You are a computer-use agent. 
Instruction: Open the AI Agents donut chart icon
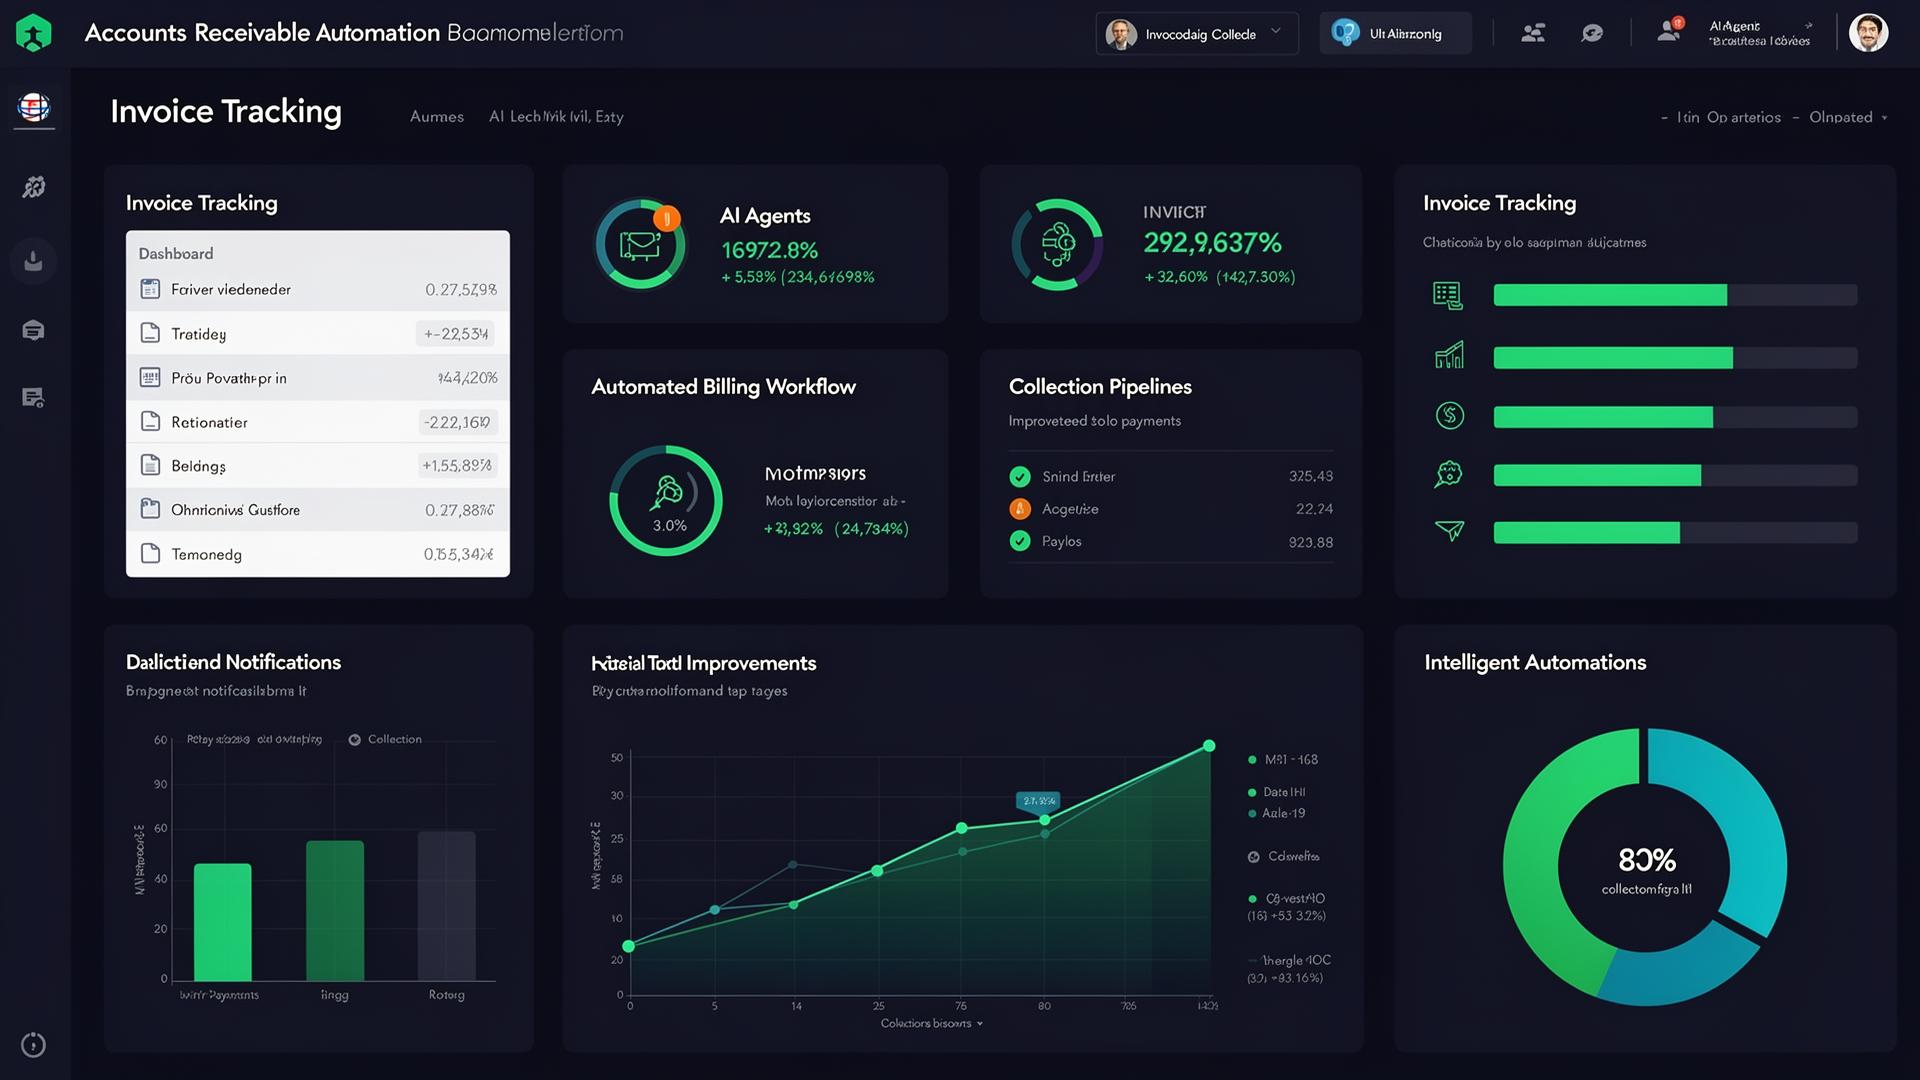click(x=641, y=243)
